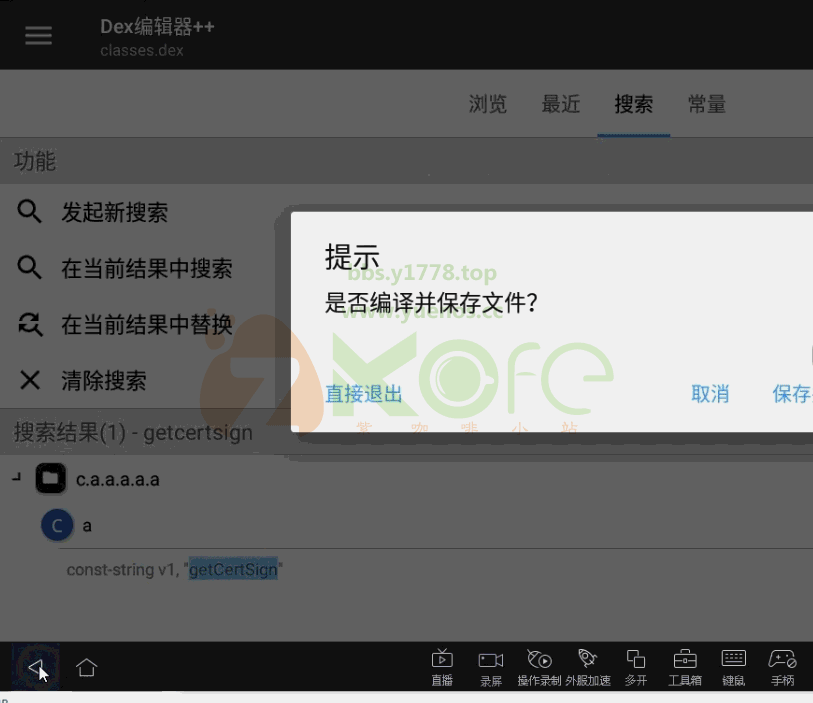Select the replace in results icon
813x703 pixels.
click(29, 324)
